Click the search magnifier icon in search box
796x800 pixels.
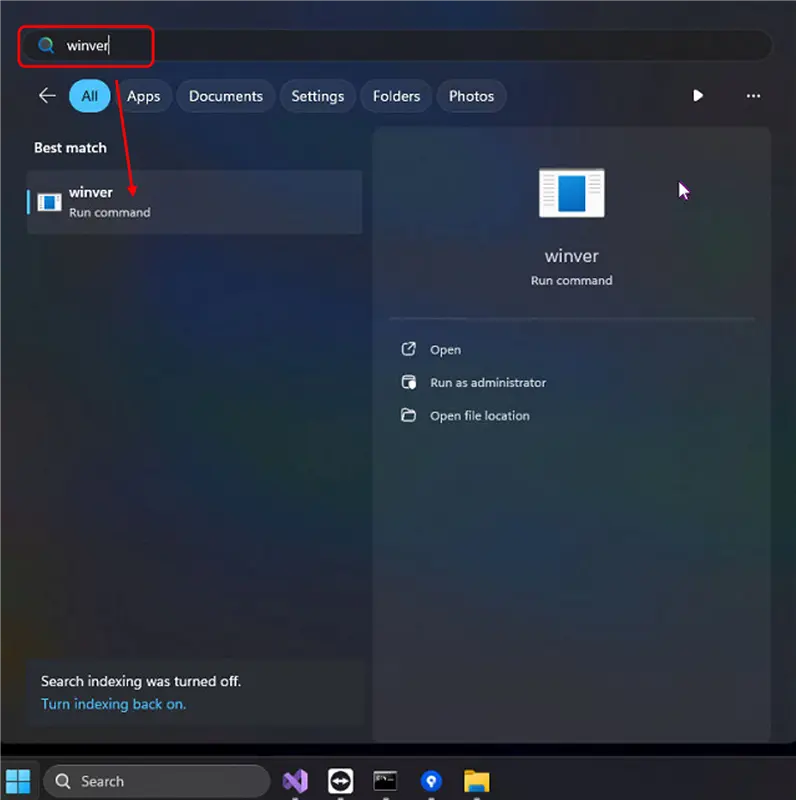coord(46,45)
